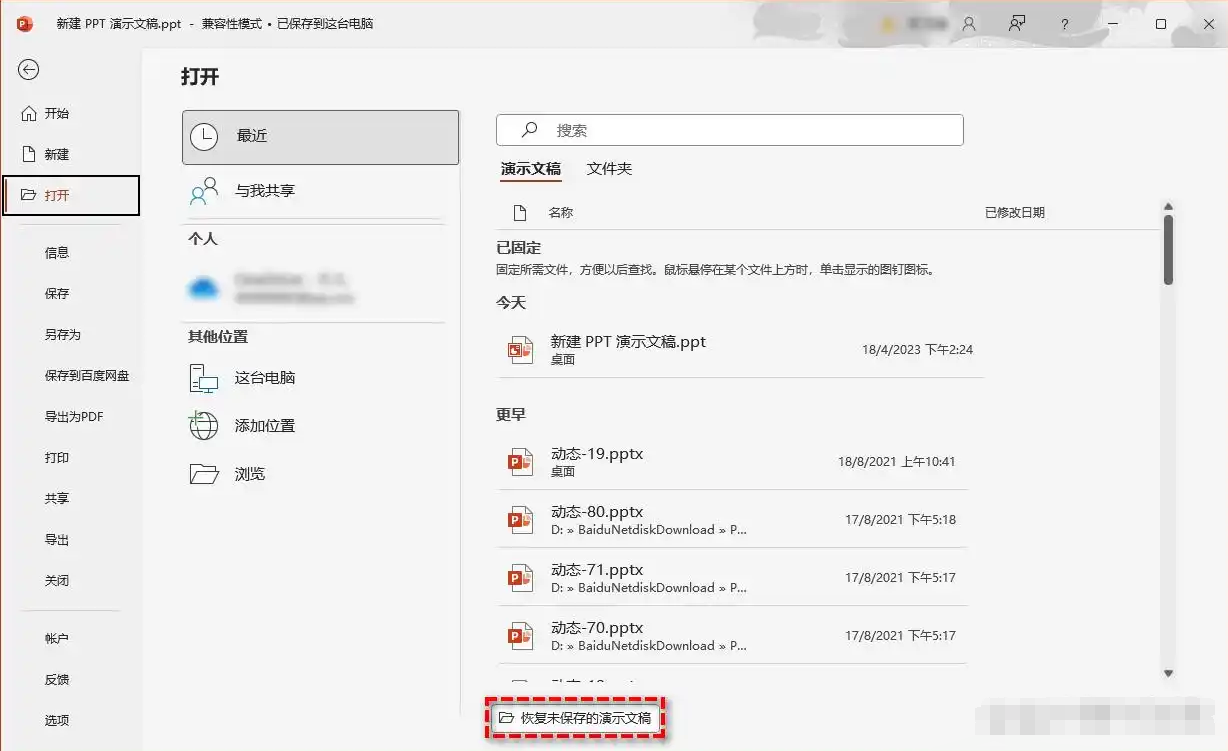The image size is (1228, 751).
Task: Open the 开始 home page
Action: tap(45, 113)
